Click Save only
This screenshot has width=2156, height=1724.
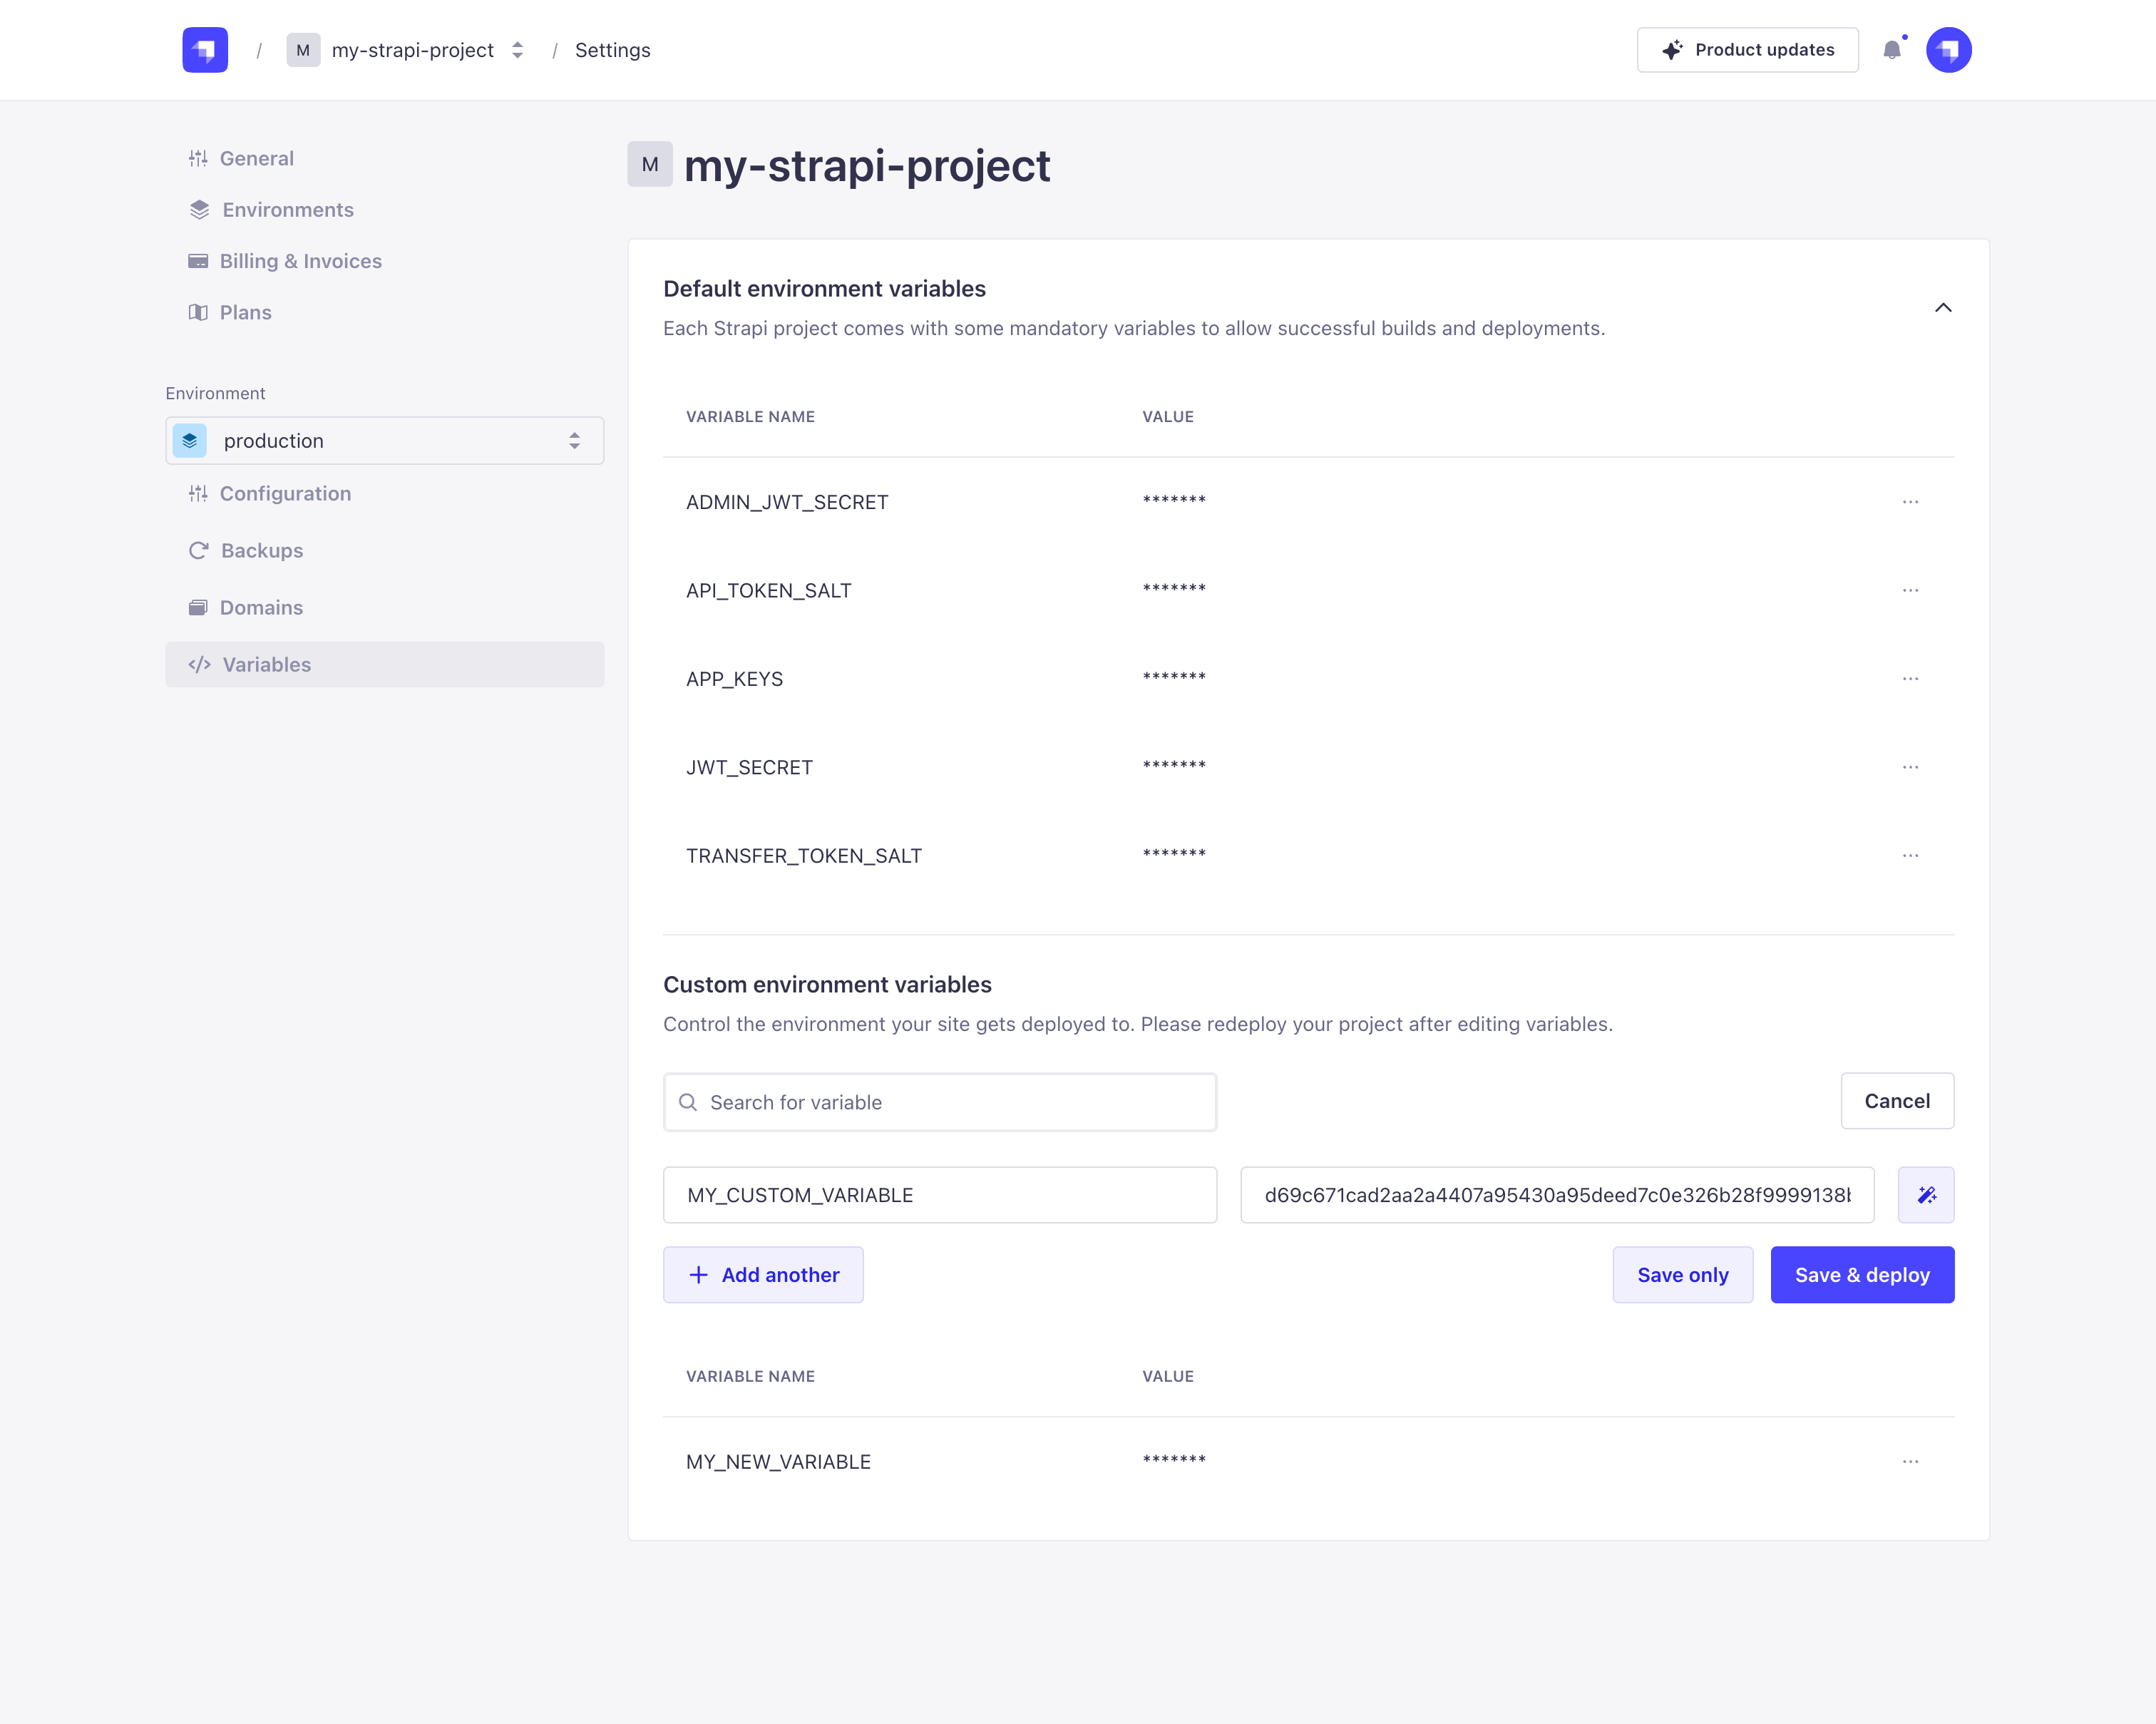[1682, 1275]
